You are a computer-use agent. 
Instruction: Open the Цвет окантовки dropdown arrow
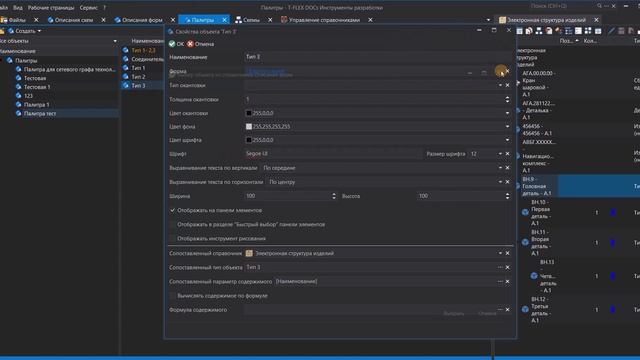click(507, 113)
